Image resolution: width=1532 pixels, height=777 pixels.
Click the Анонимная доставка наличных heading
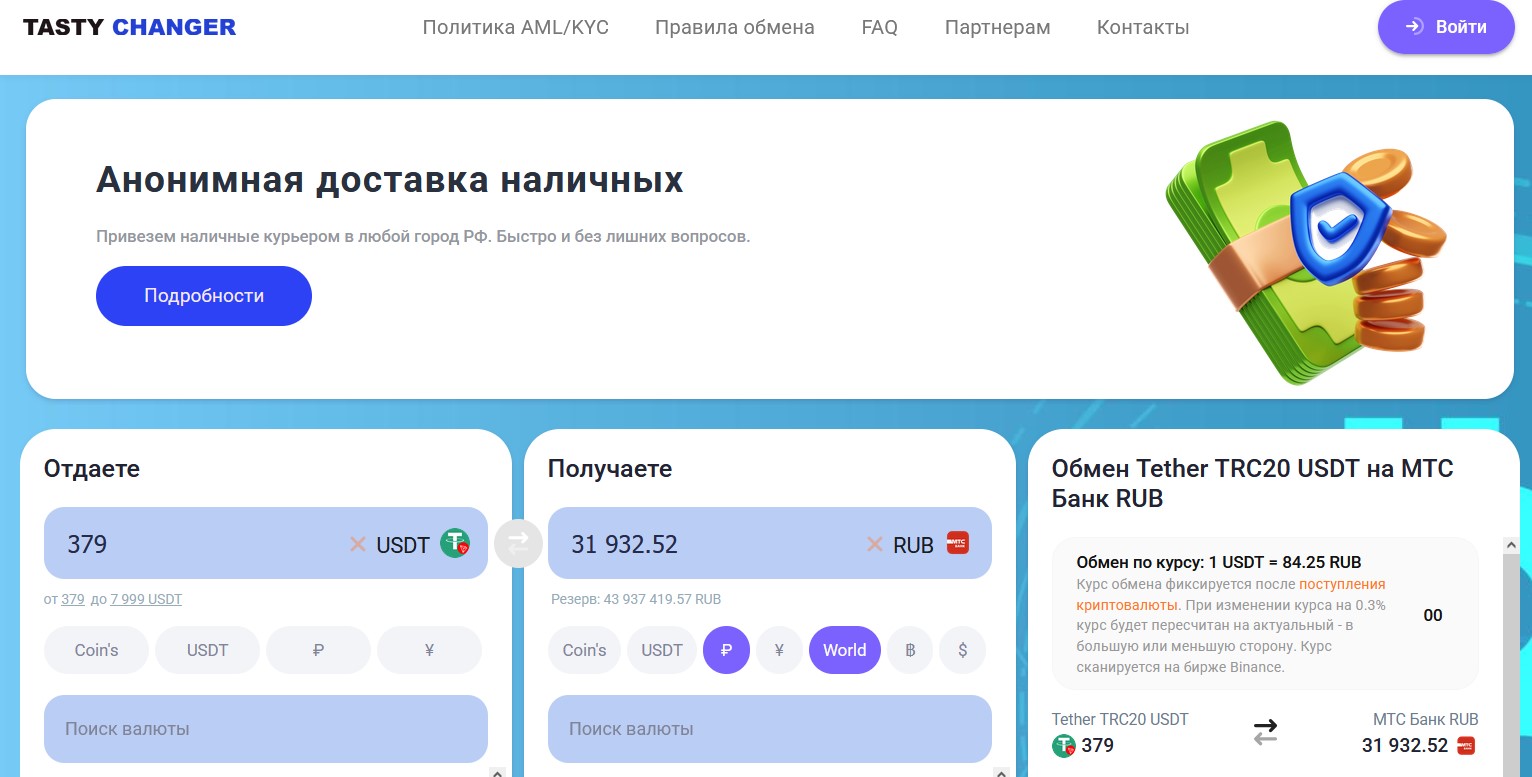[390, 180]
